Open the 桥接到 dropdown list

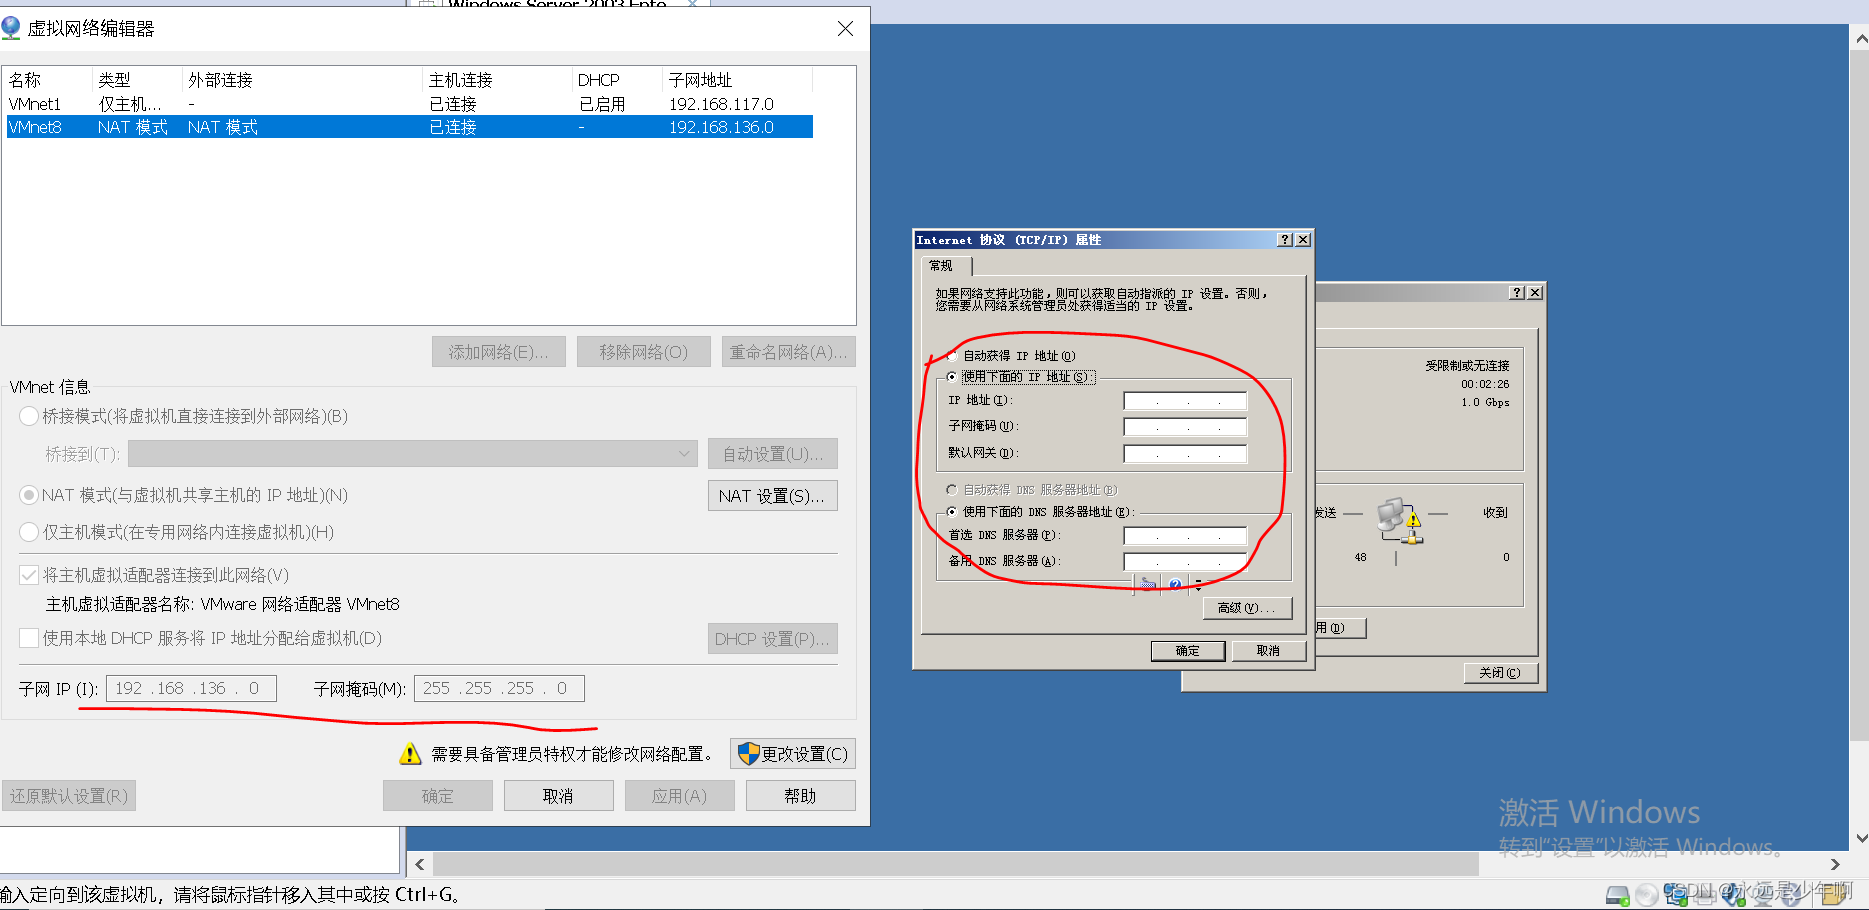413,454
